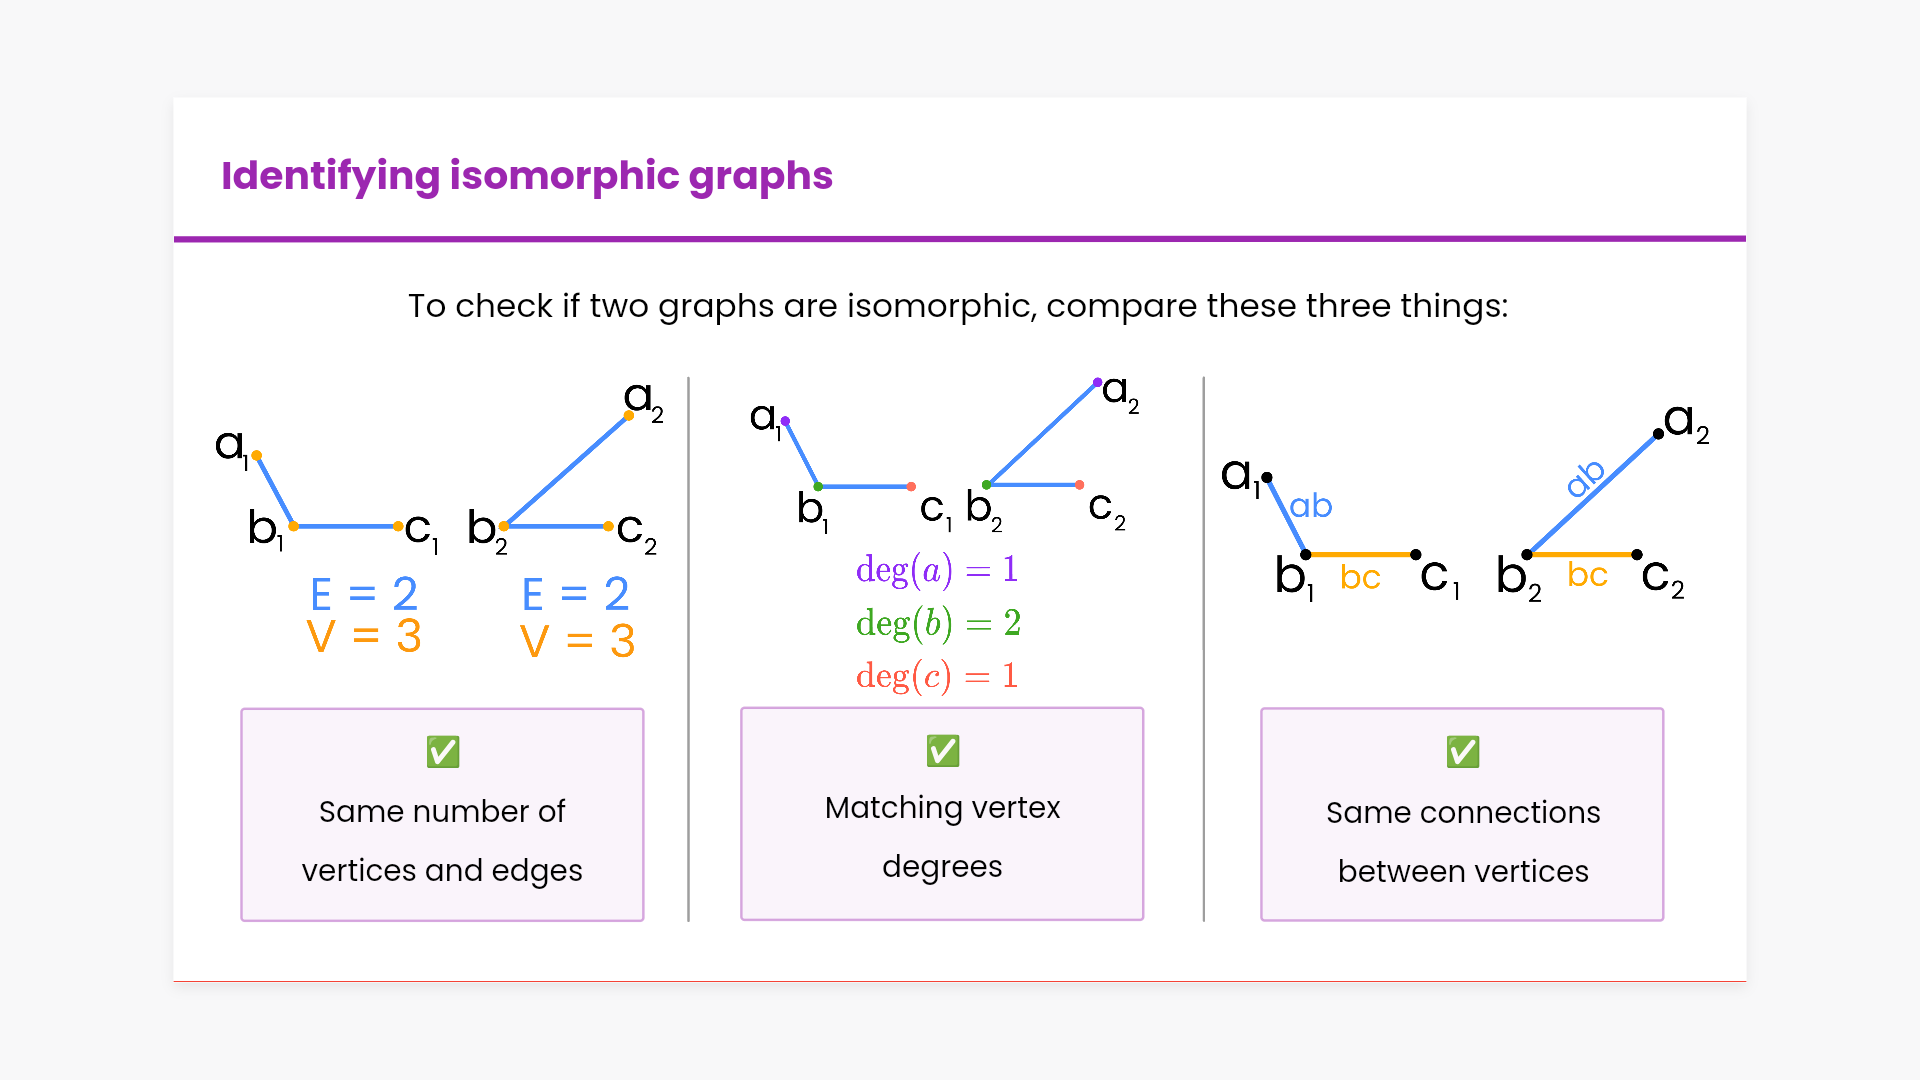Click the "Identifying isomorphic graphs" title

point(526,176)
